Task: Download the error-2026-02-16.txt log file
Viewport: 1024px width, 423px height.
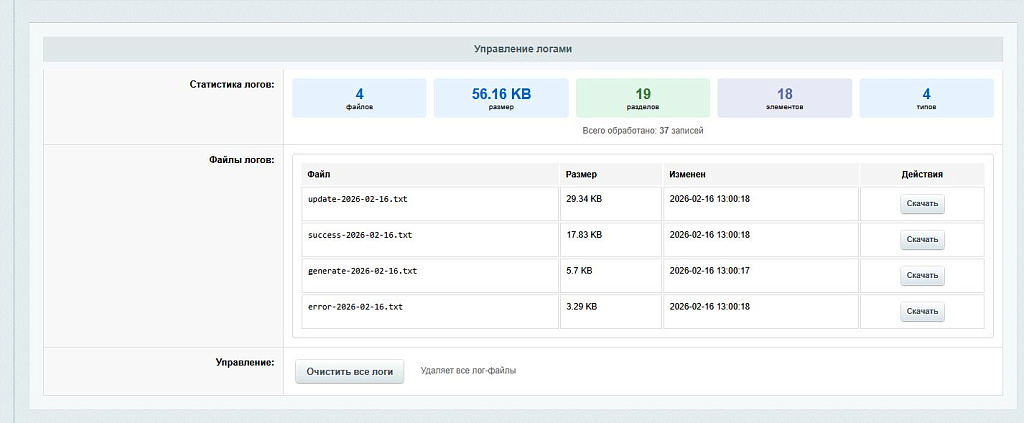Action: (x=922, y=311)
